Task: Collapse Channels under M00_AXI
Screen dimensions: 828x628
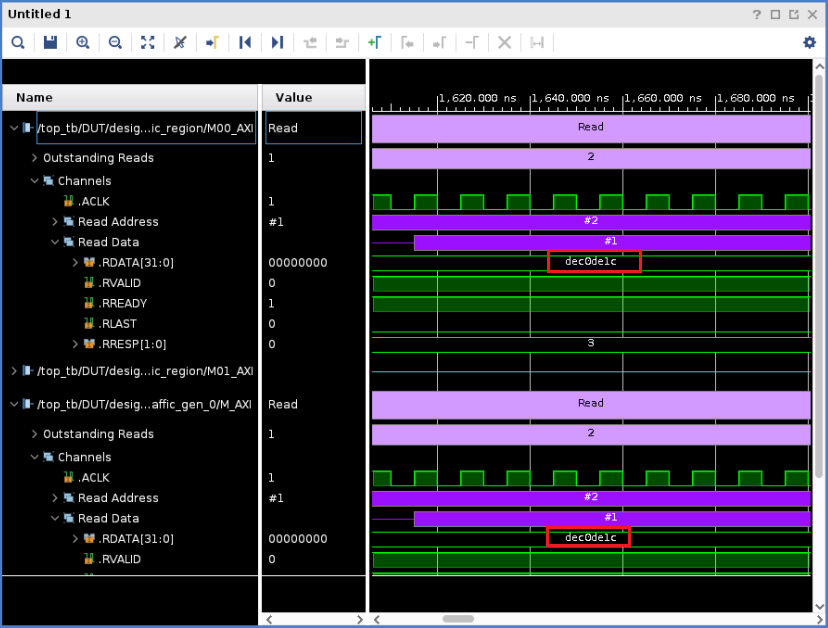Action: pyautogui.click(x=34, y=181)
